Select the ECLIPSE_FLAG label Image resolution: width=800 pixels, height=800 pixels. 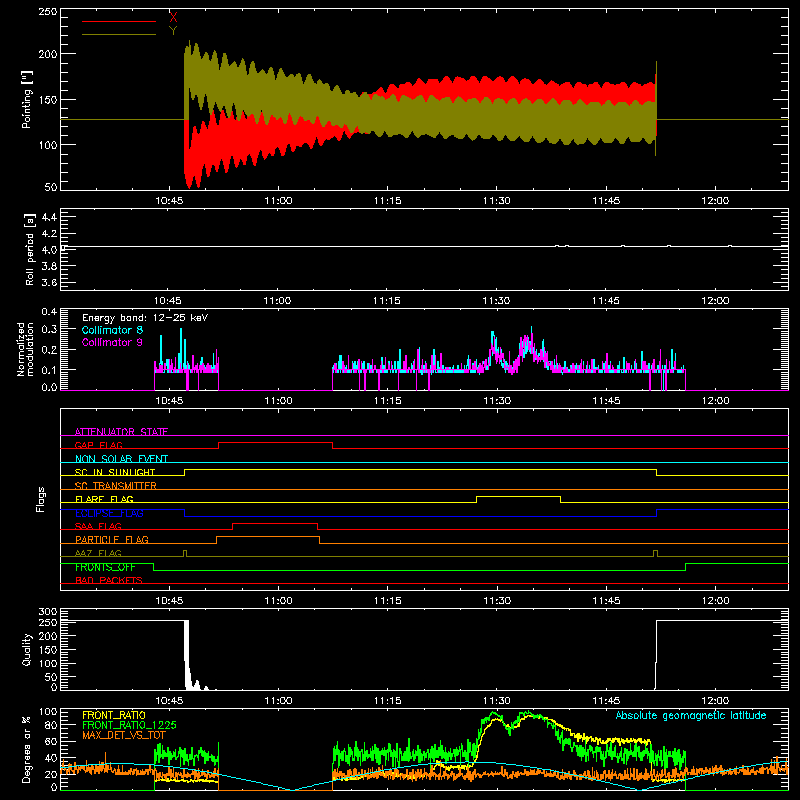click(x=109, y=513)
